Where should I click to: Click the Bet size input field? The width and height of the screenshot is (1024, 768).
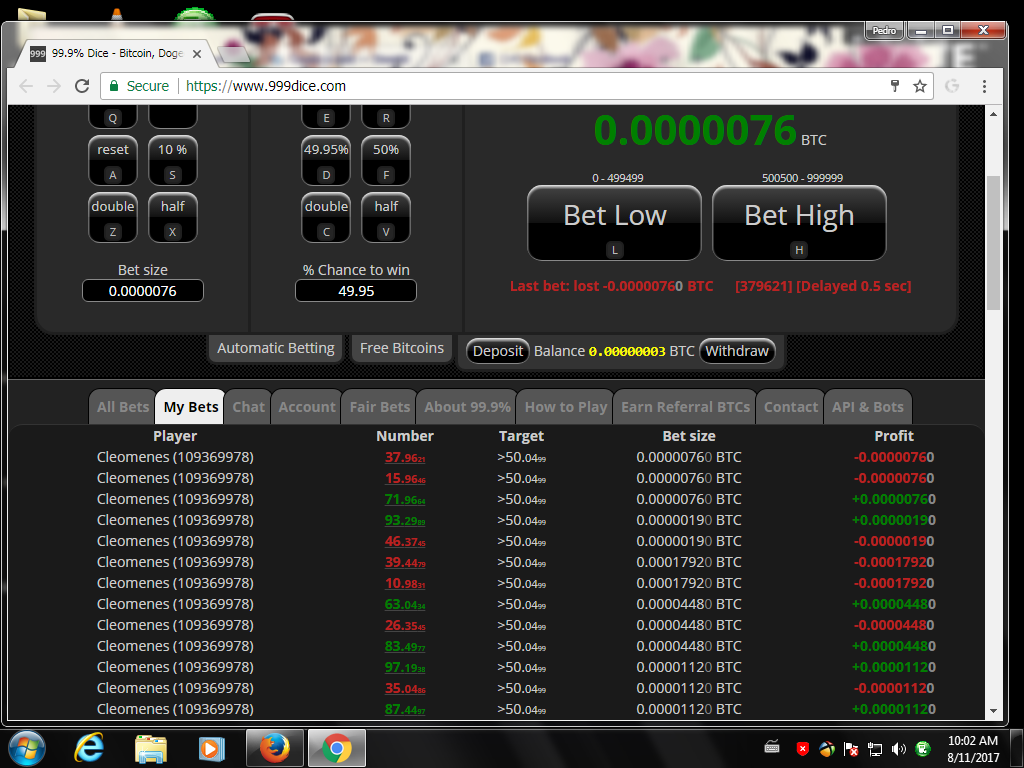point(142,291)
